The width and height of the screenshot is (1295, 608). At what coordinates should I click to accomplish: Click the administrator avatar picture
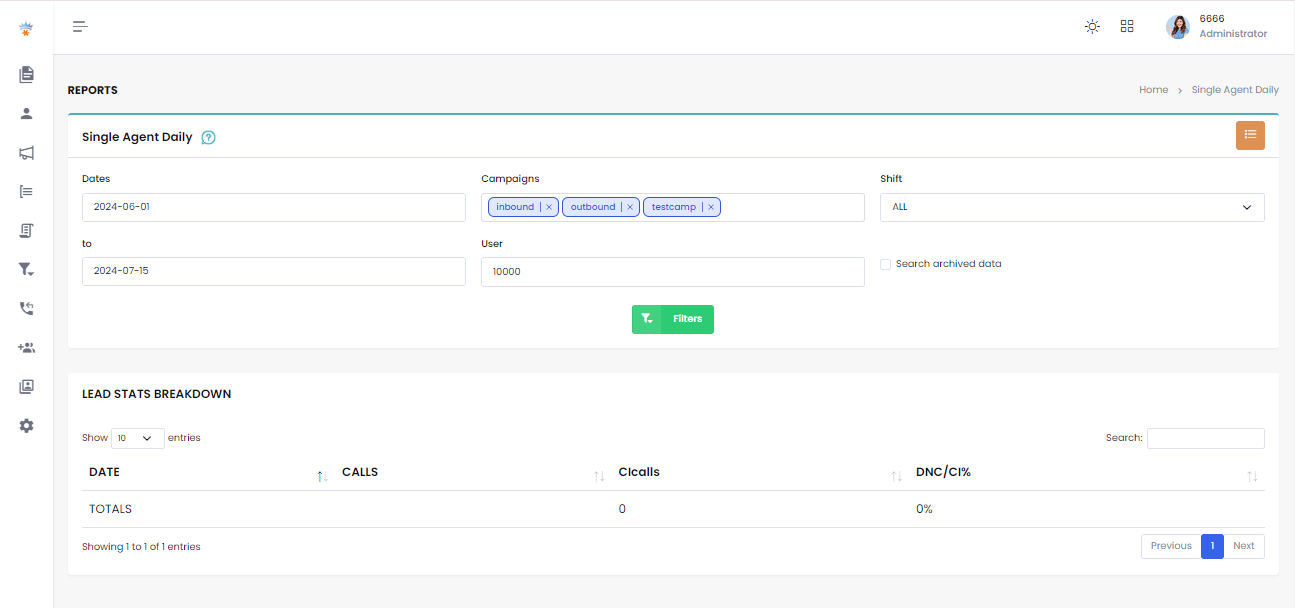coord(1178,27)
